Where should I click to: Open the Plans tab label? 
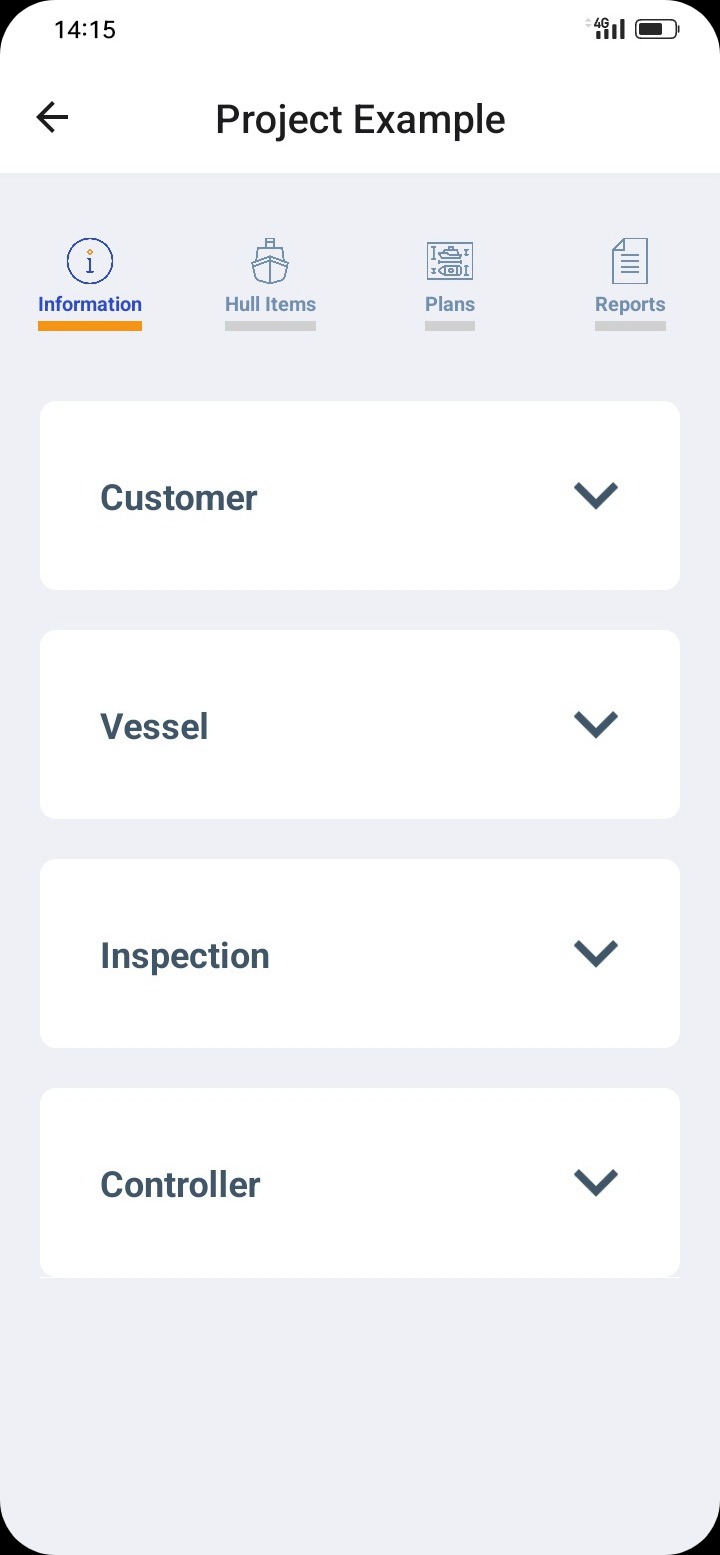(x=450, y=304)
